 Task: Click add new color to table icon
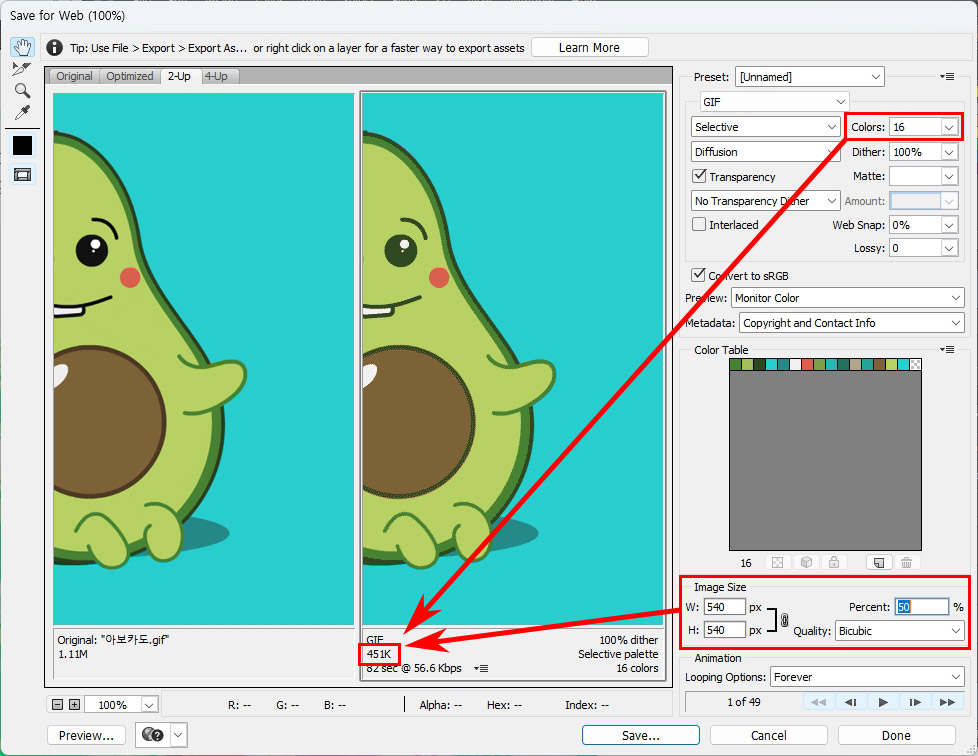879,563
